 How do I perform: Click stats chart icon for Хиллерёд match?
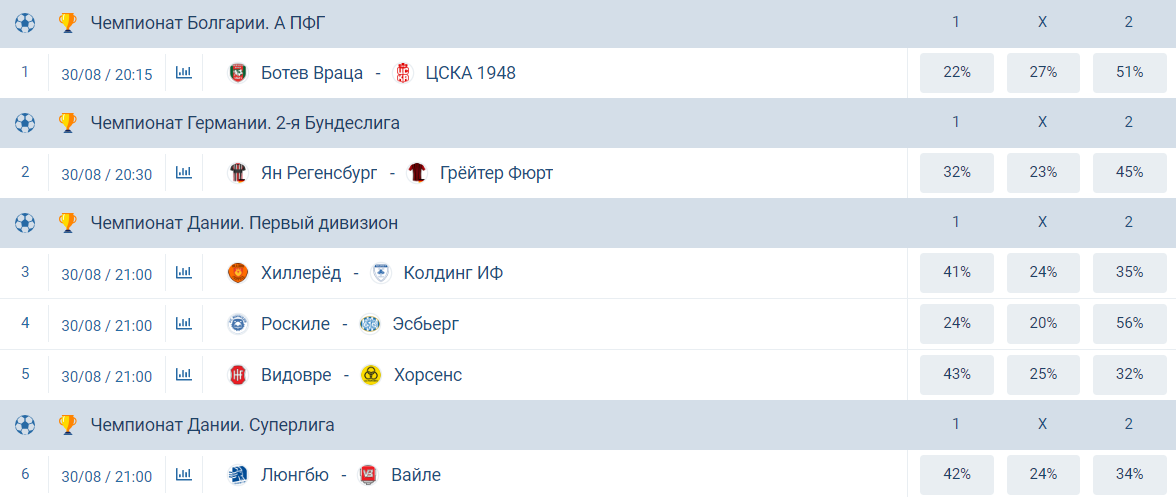tap(183, 273)
